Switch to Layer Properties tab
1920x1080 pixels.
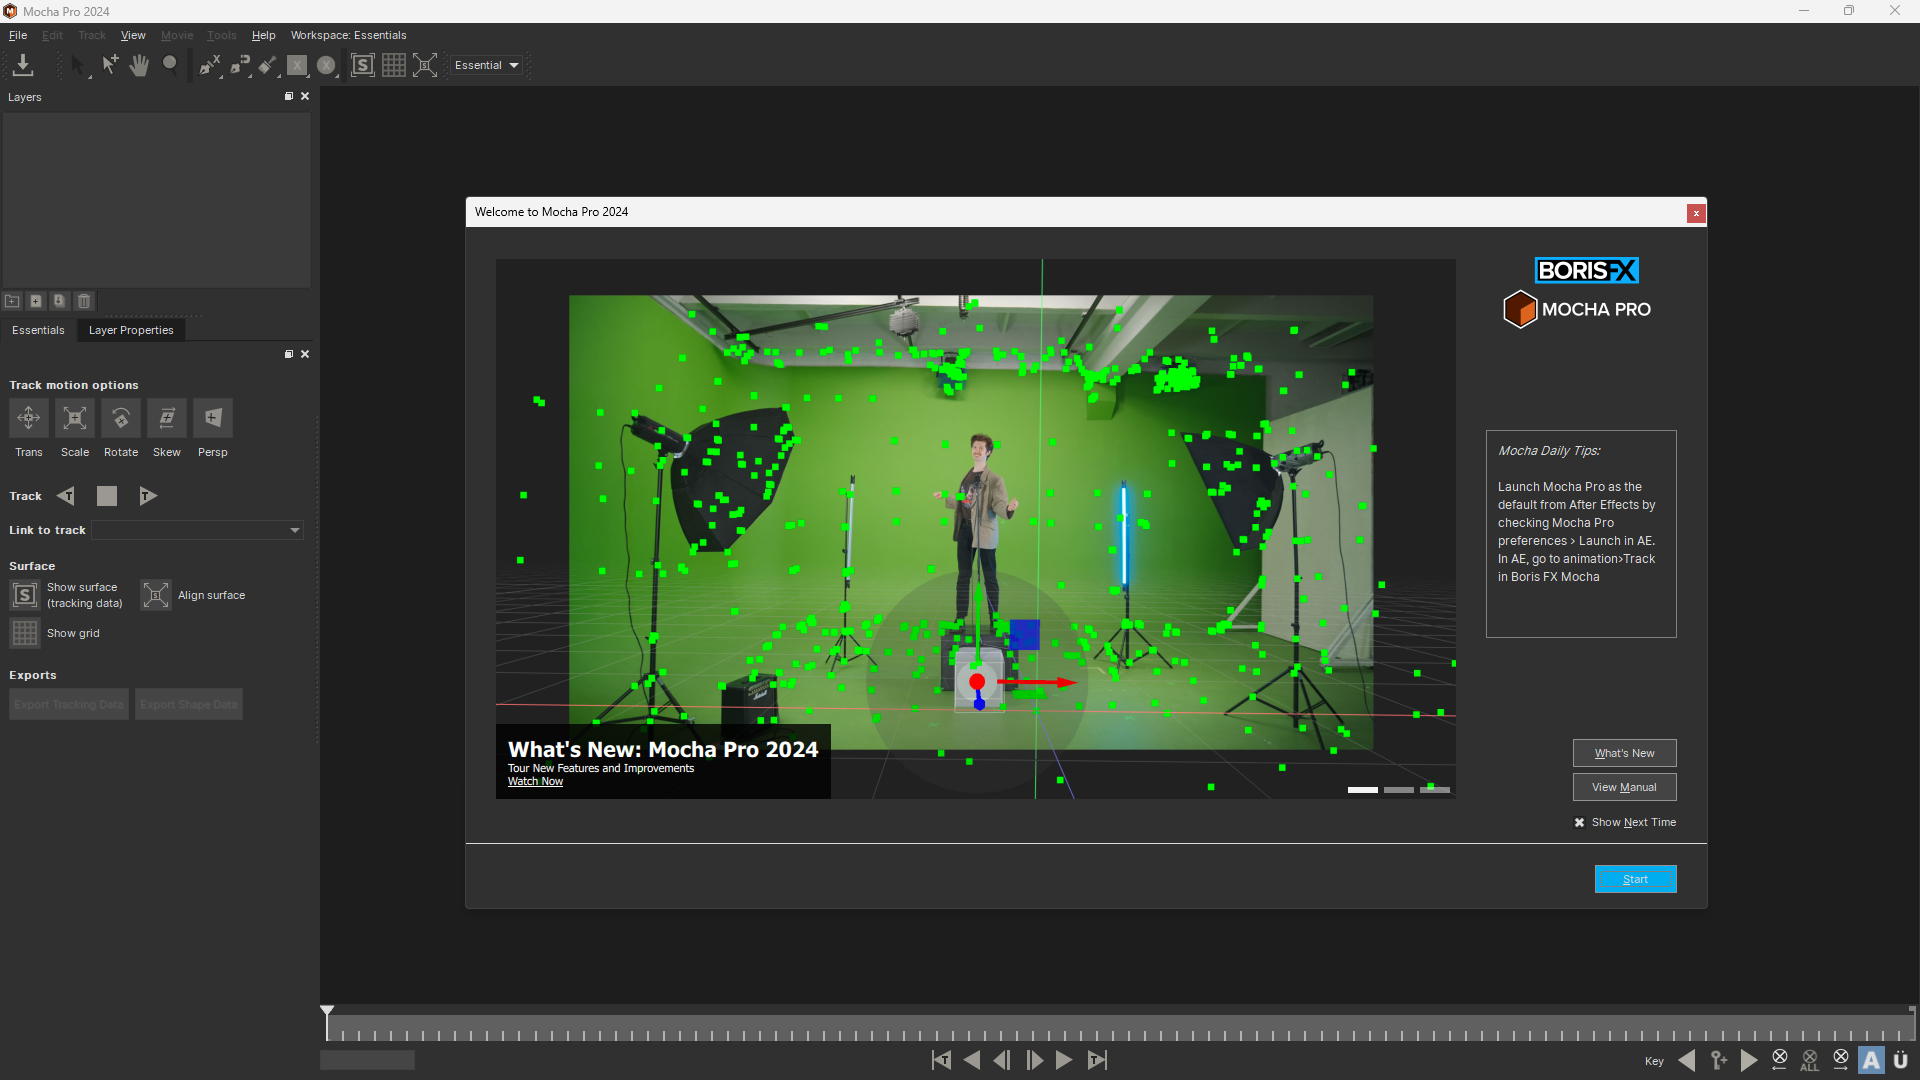pos(131,330)
